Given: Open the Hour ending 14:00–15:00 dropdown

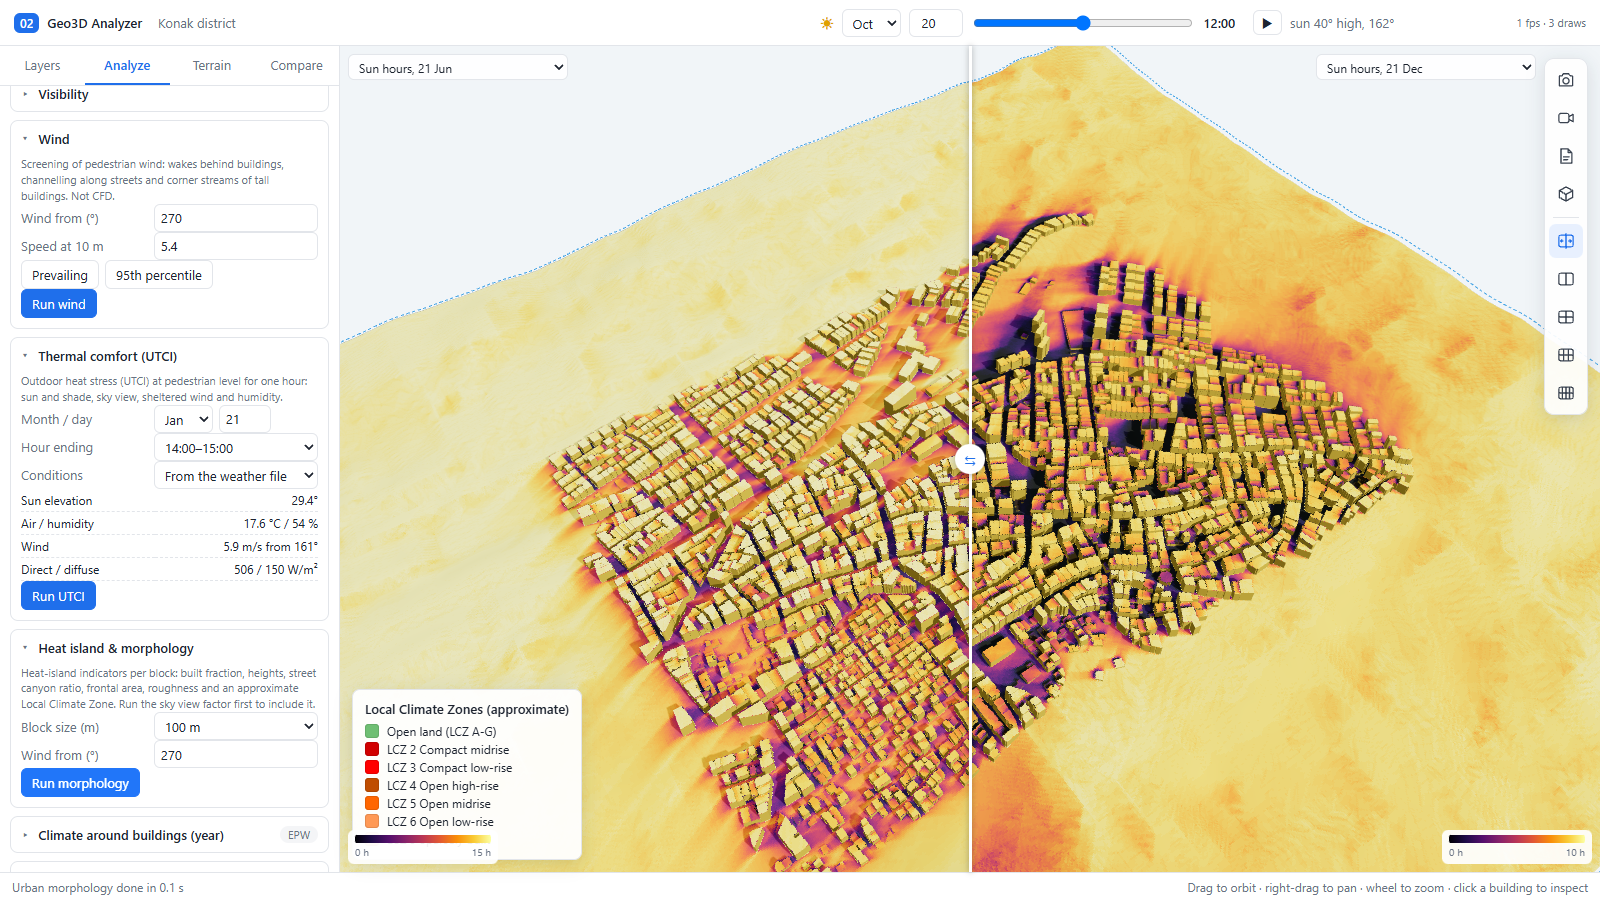Looking at the screenshot, I should [236, 448].
